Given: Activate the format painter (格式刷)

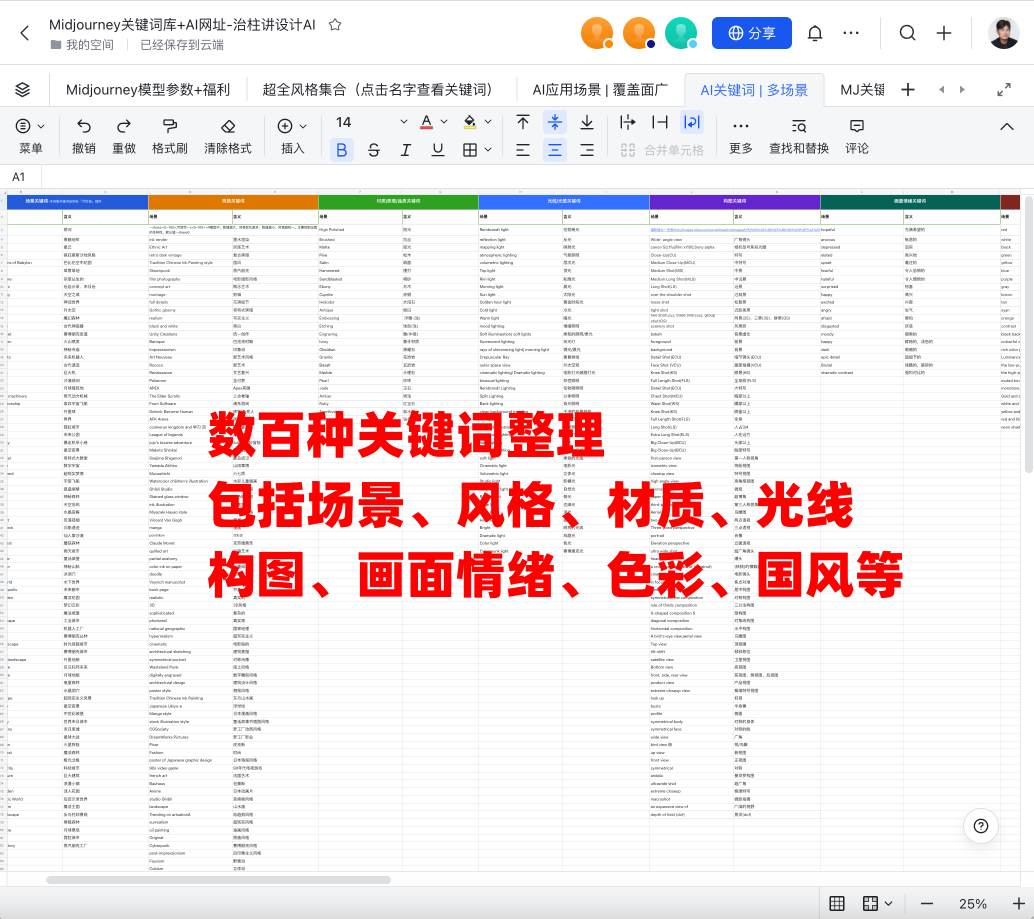Looking at the screenshot, I should click(x=169, y=136).
